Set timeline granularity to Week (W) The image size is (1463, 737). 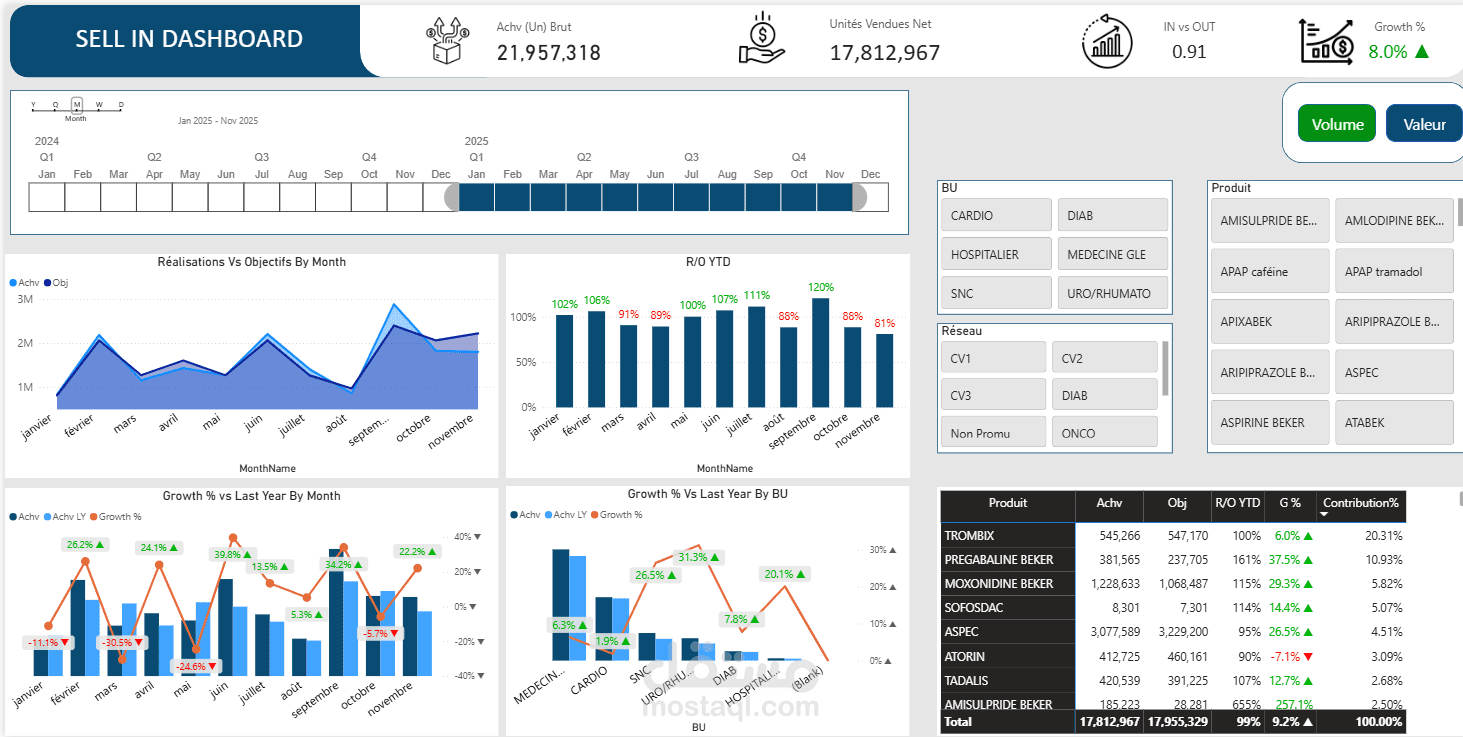tap(99, 104)
